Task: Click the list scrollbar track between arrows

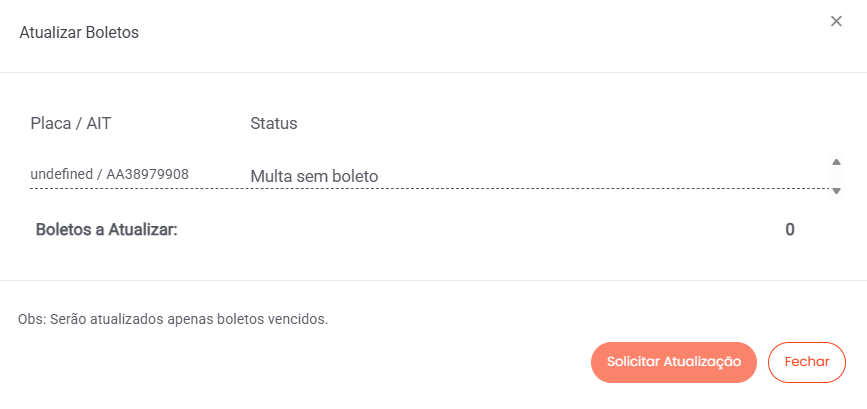Action: pos(836,176)
